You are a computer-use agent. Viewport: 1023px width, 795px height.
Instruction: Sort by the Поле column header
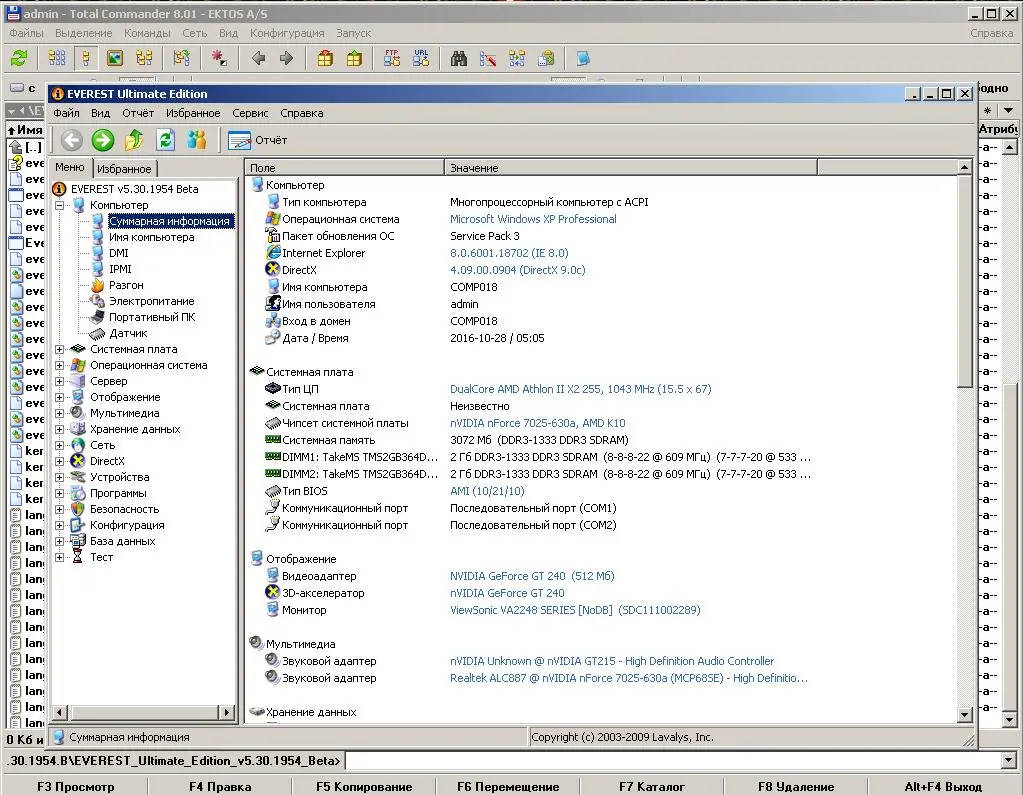pyautogui.click(x=344, y=168)
